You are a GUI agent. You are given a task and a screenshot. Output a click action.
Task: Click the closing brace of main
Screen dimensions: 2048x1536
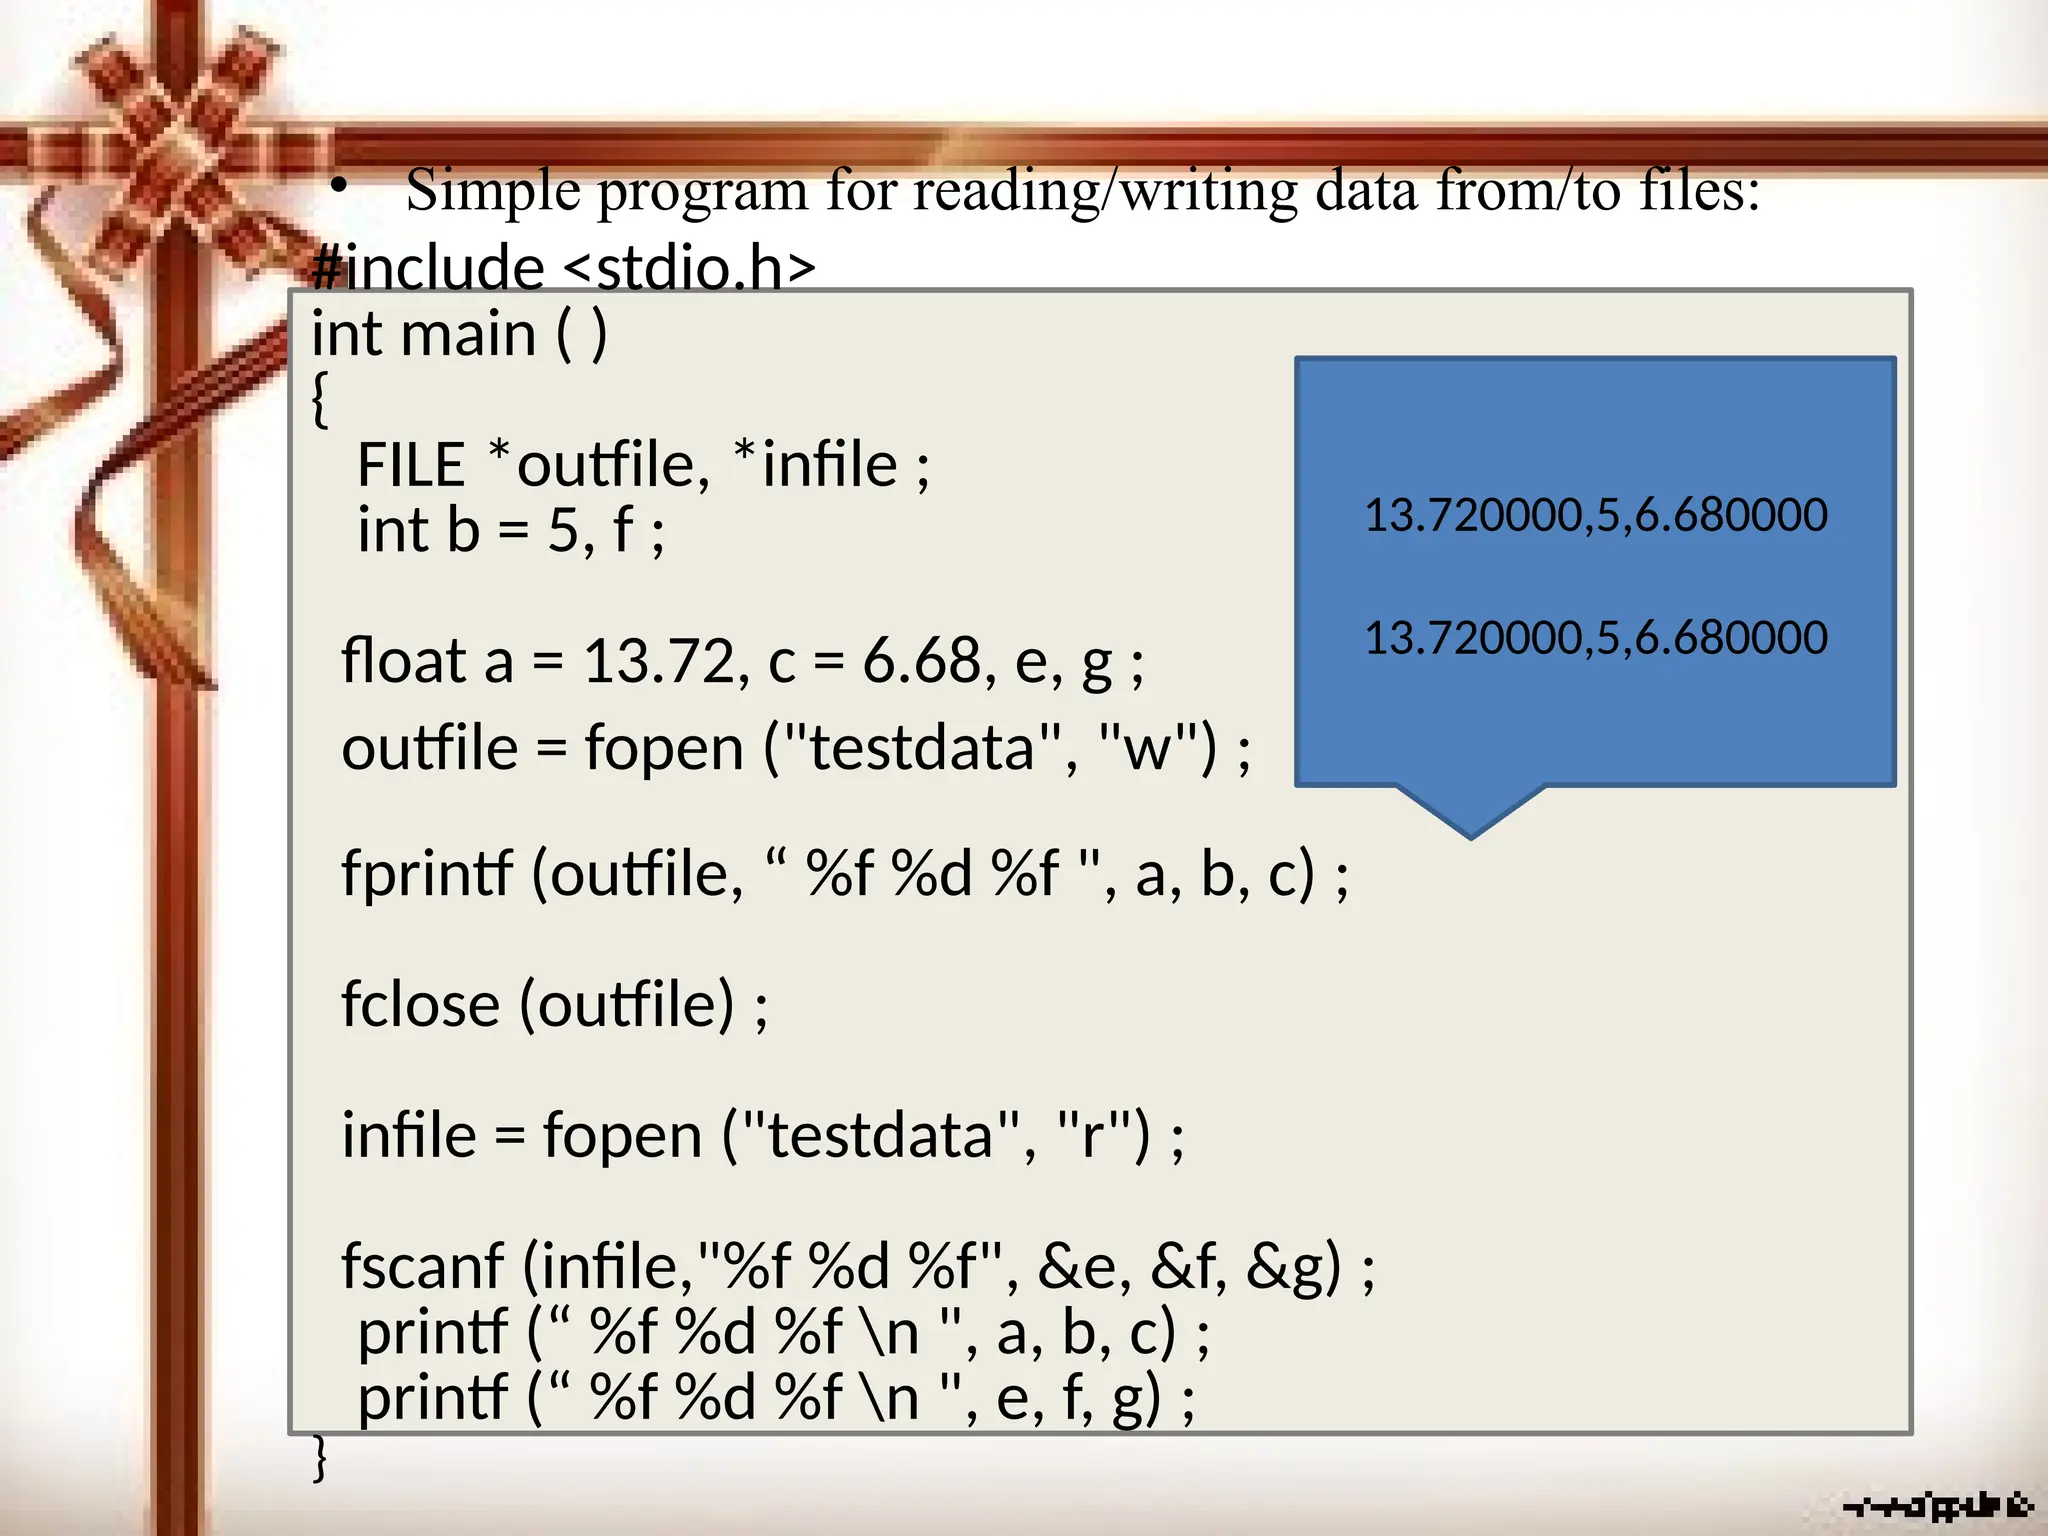click(320, 1458)
